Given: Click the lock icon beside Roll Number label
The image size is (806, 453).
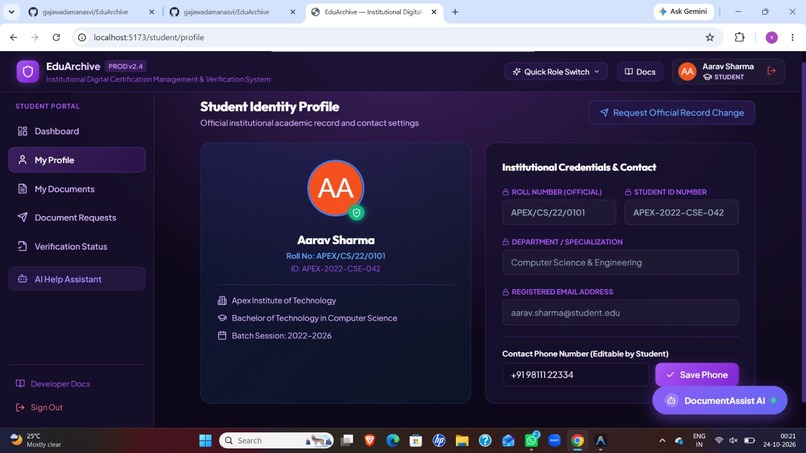Looking at the screenshot, I should pyautogui.click(x=505, y=192).
